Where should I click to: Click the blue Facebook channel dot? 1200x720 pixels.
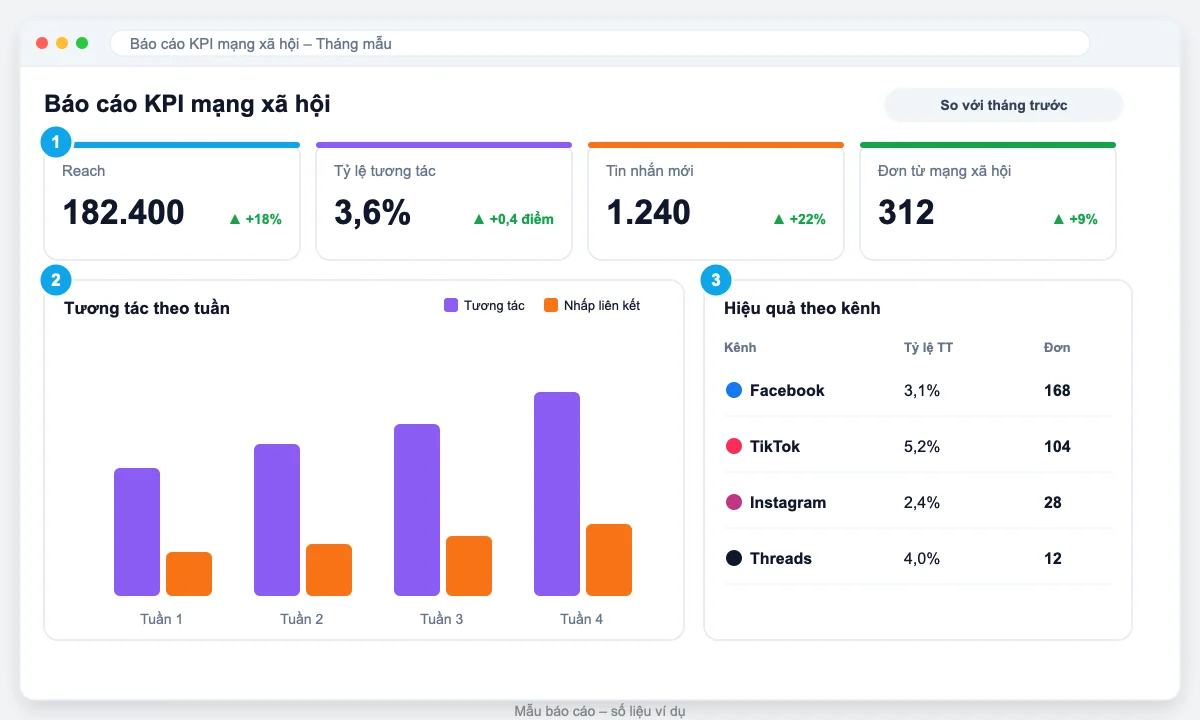pyautogui.click(x=734, y=390)
